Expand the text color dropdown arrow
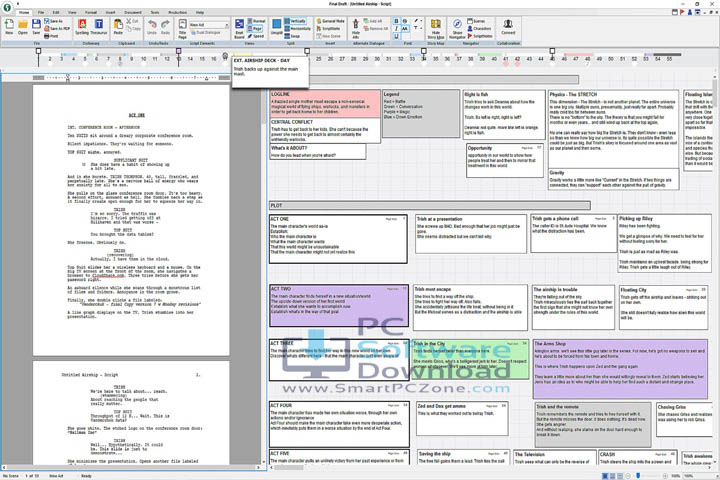Viewport: 720px width, 480px height. click(x=419, y=28)
